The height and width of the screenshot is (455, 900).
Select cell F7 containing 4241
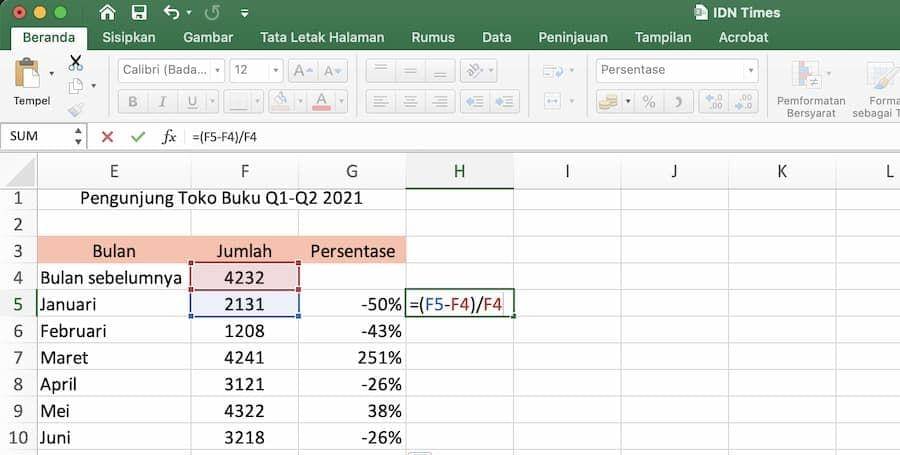(244, 357)
